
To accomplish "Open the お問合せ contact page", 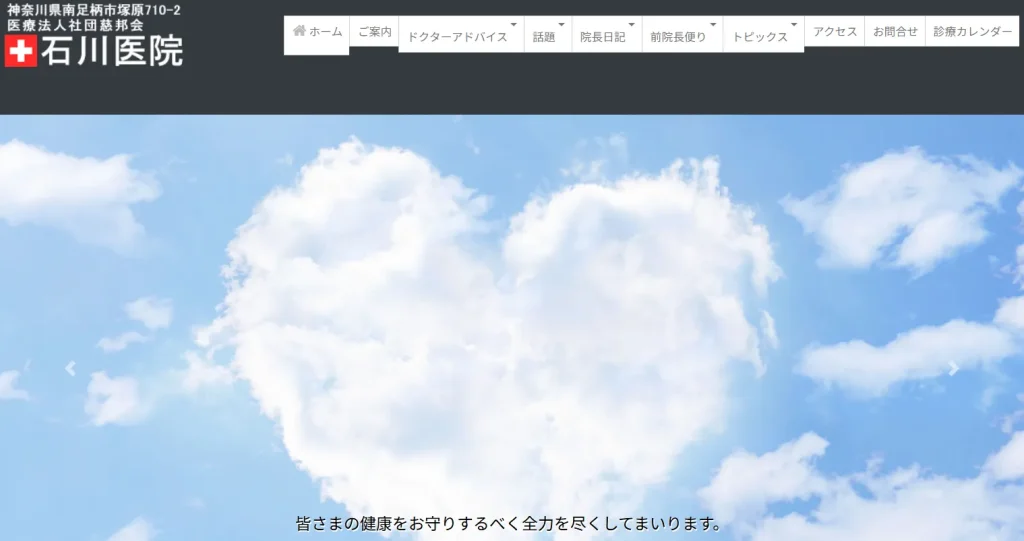I will [x=894, y=32].
